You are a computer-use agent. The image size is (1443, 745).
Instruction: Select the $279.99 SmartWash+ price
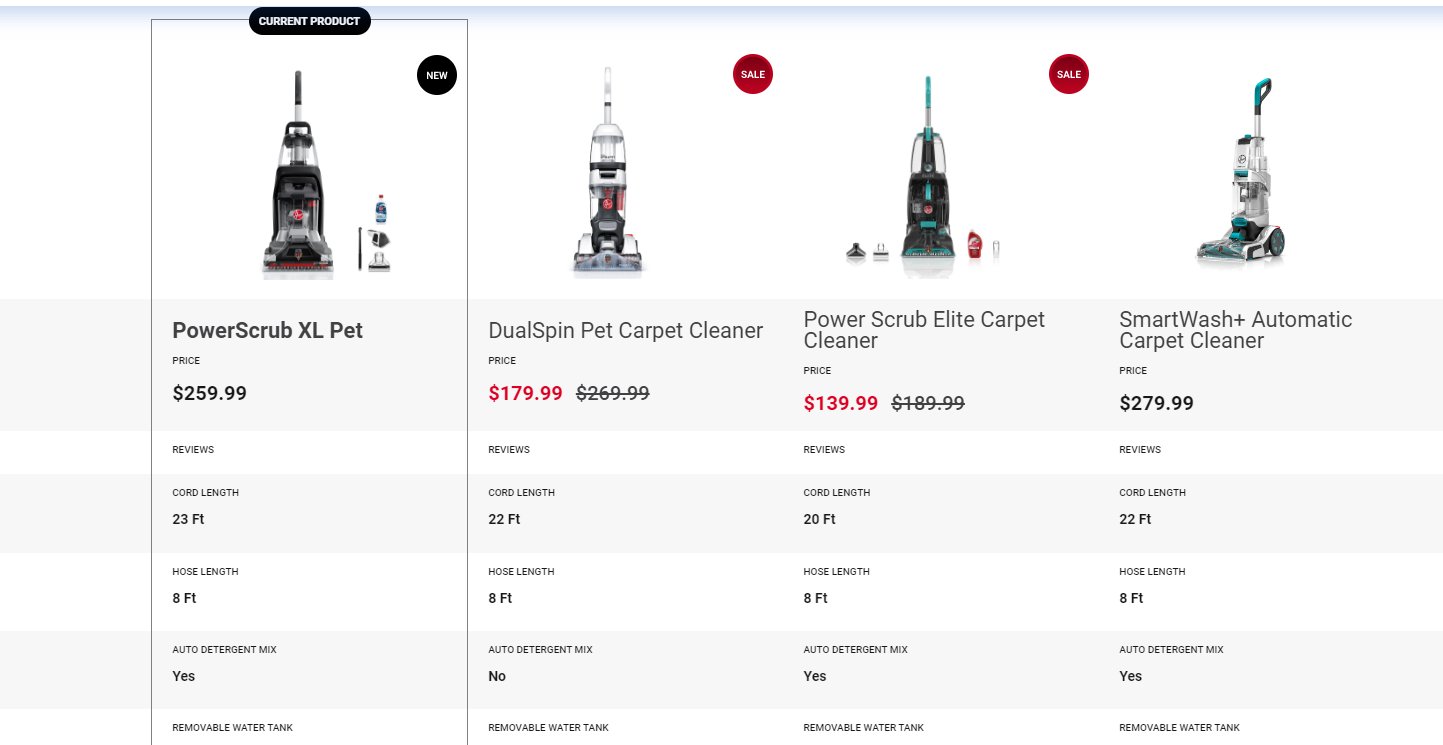(x=1156, y=404)
